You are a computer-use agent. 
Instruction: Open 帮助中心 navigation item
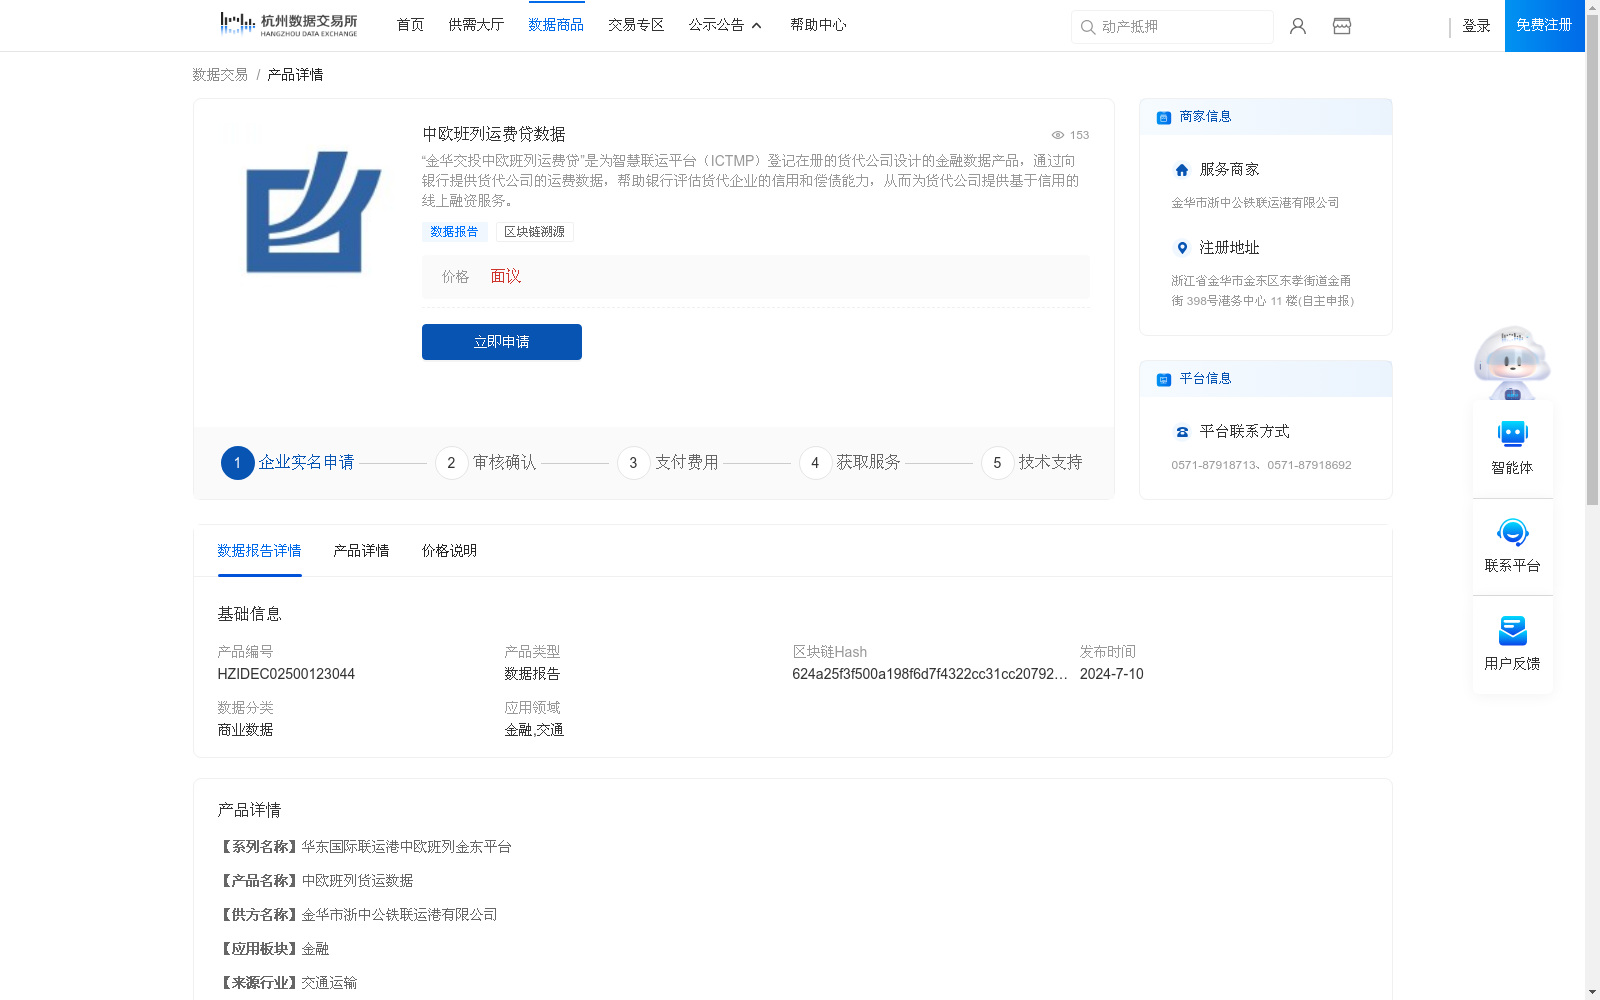point(818,25)
